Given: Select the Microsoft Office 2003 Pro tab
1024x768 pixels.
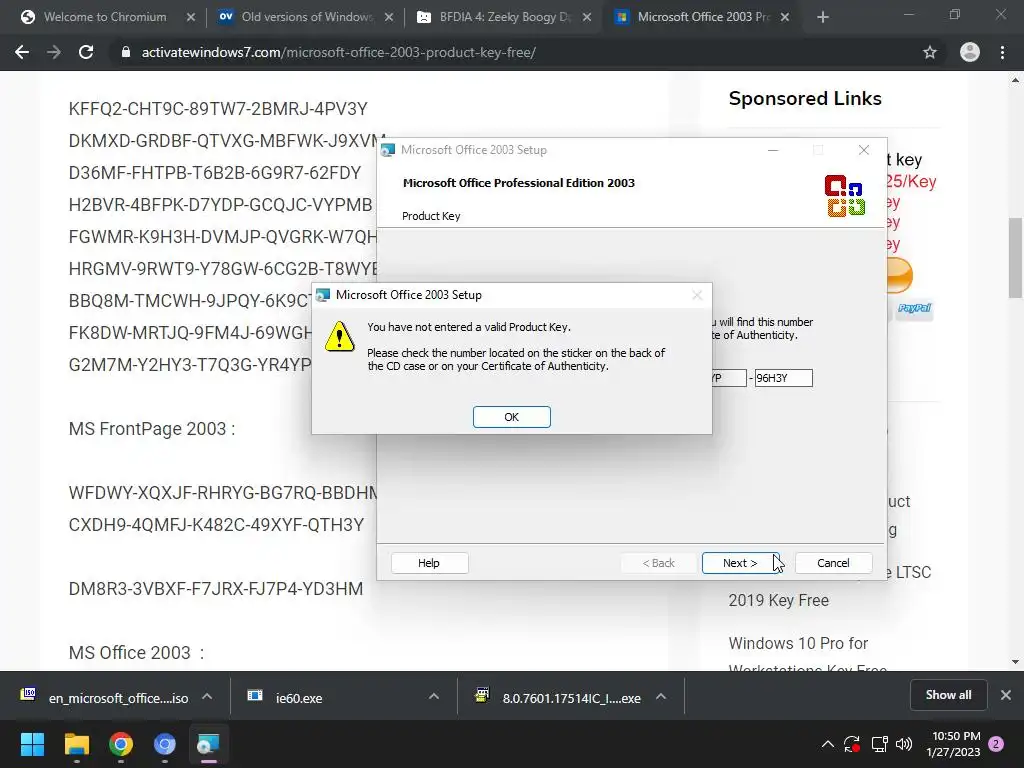Looking at the screenshot, I should pyautogui.click(x=703, y=17).
